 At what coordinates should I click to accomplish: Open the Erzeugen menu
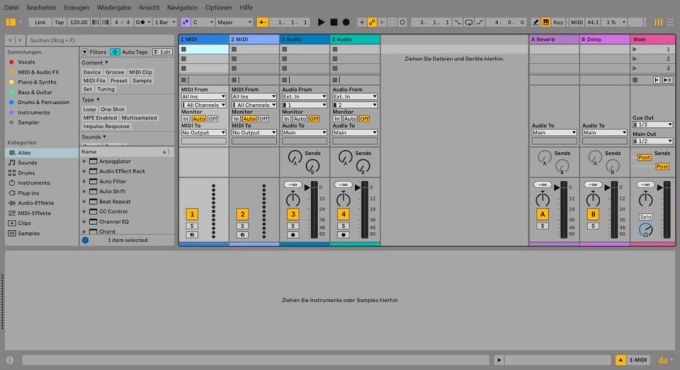tap(76, 7)
